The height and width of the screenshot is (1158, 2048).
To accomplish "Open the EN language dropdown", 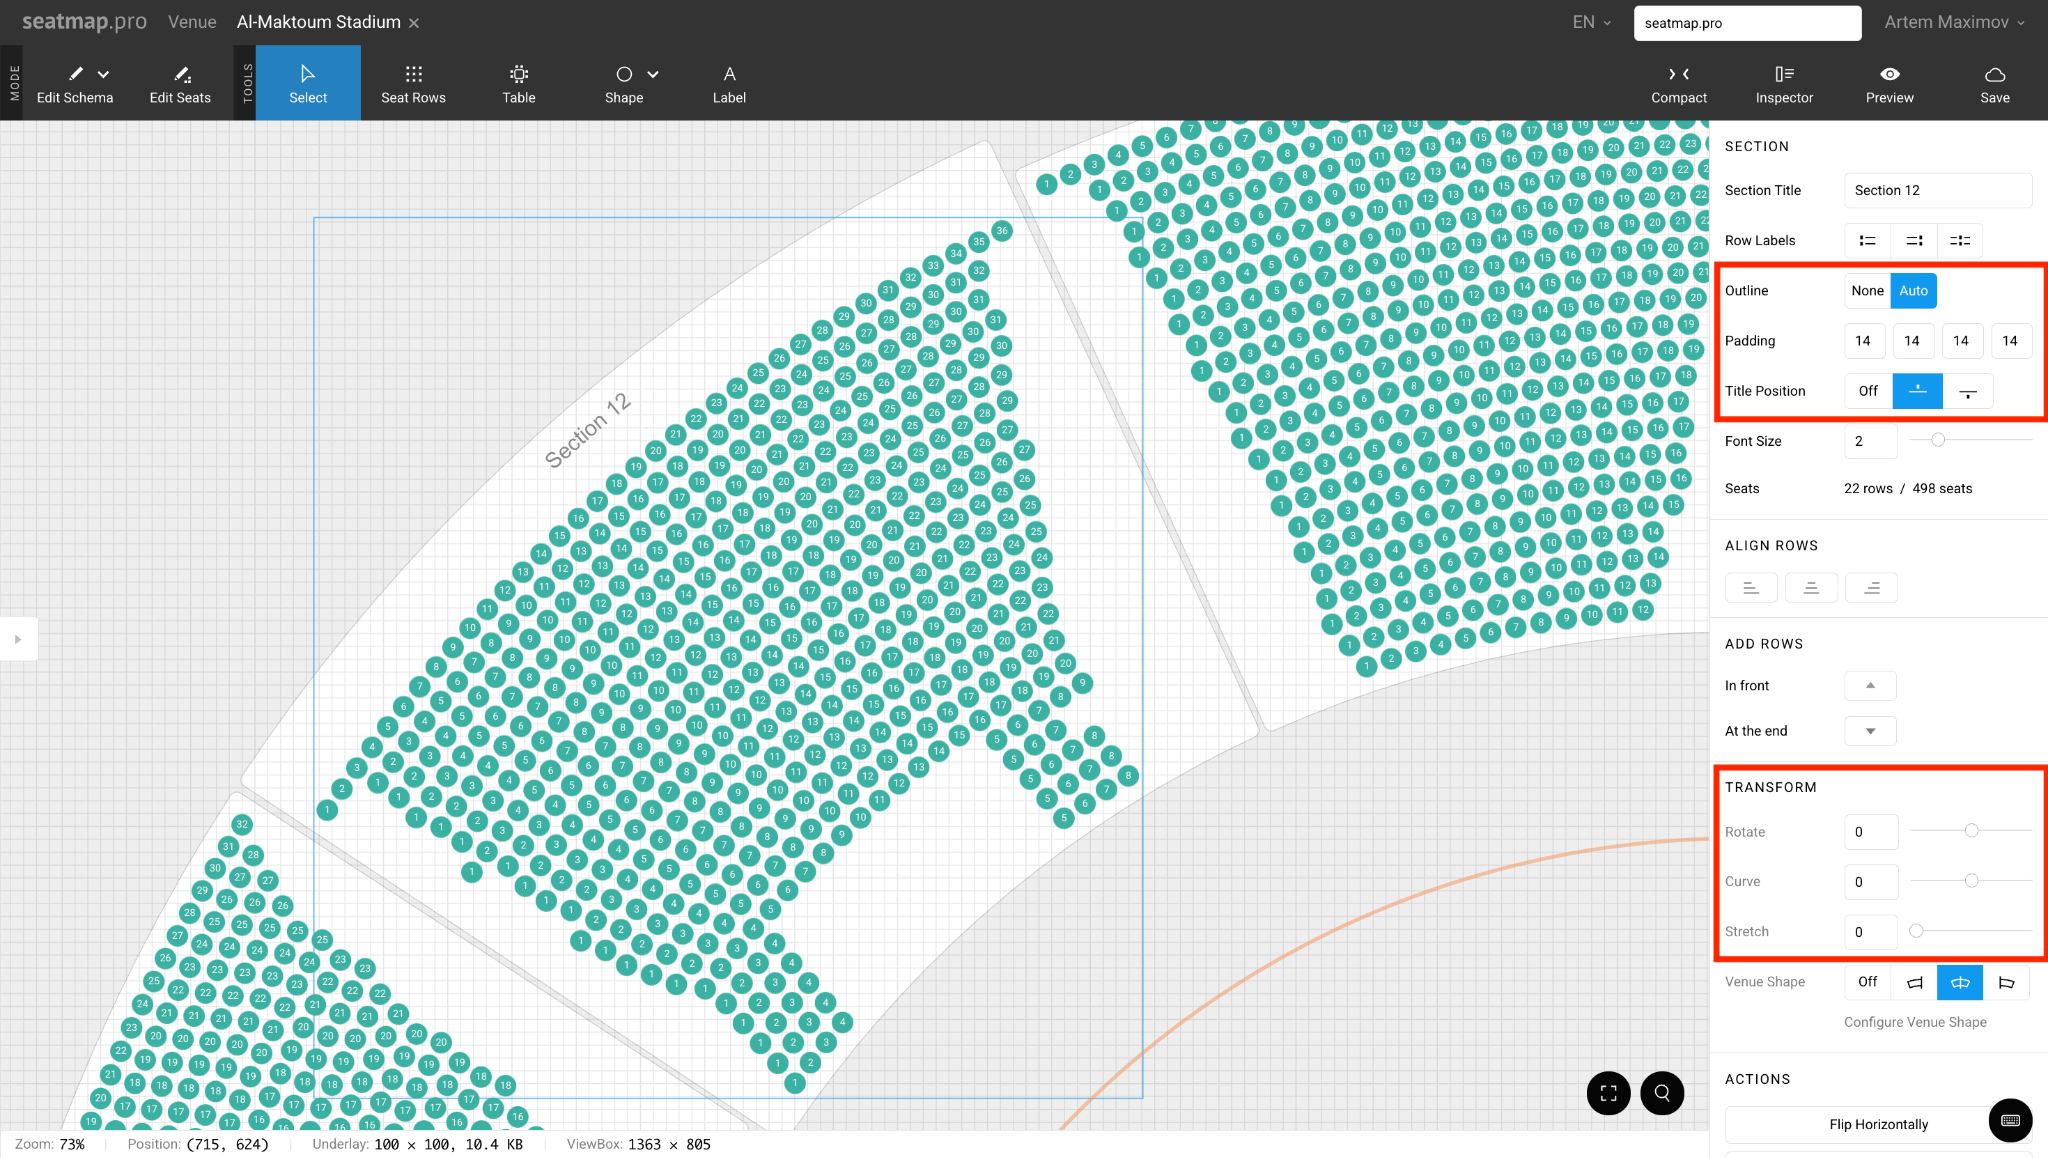I will [1592, 22].
